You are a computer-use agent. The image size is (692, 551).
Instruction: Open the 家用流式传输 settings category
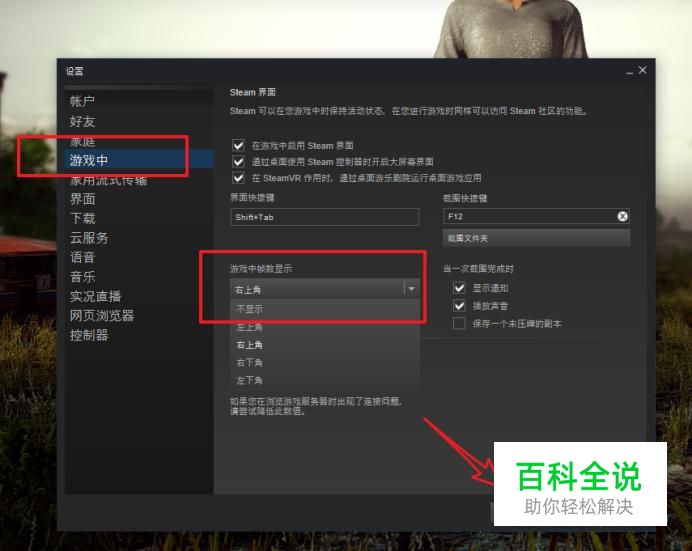tap(108, 180)
